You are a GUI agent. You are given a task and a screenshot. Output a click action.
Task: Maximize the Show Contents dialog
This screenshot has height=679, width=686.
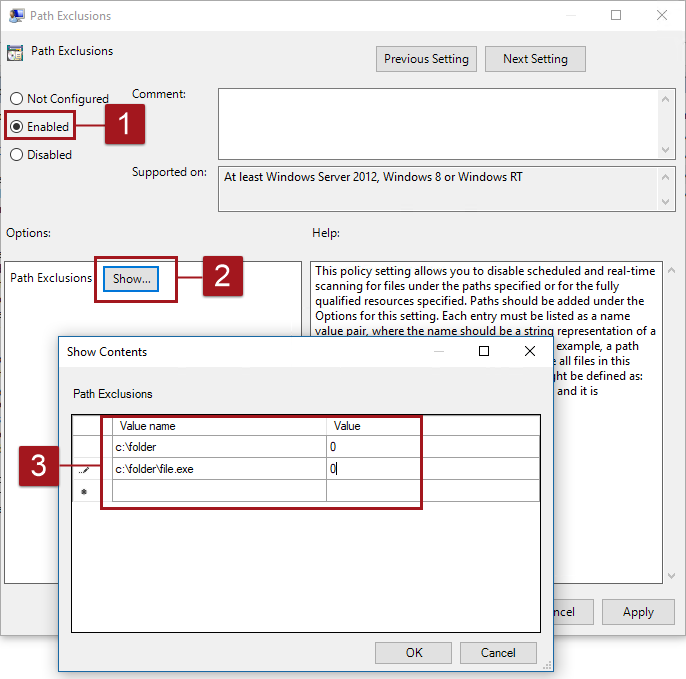tap(484, 351)
